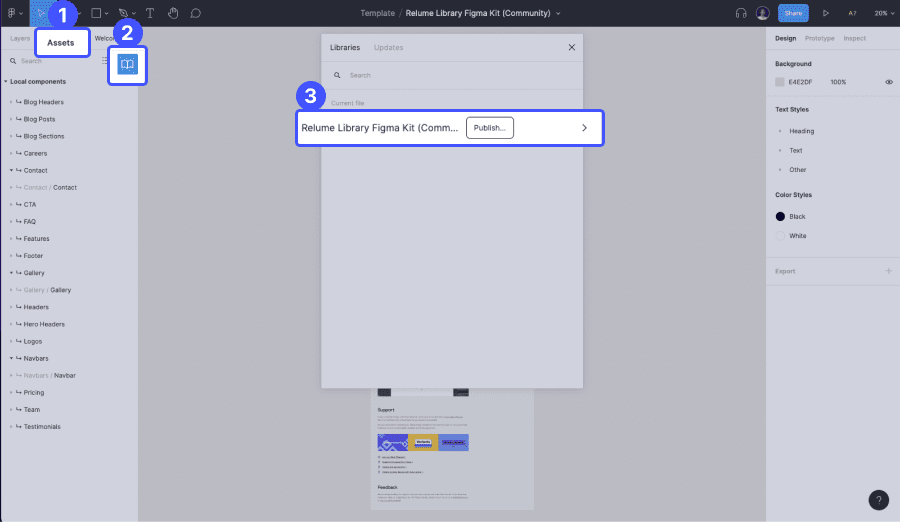
Task: Select the Hand tool
Action: coord(173,13)
